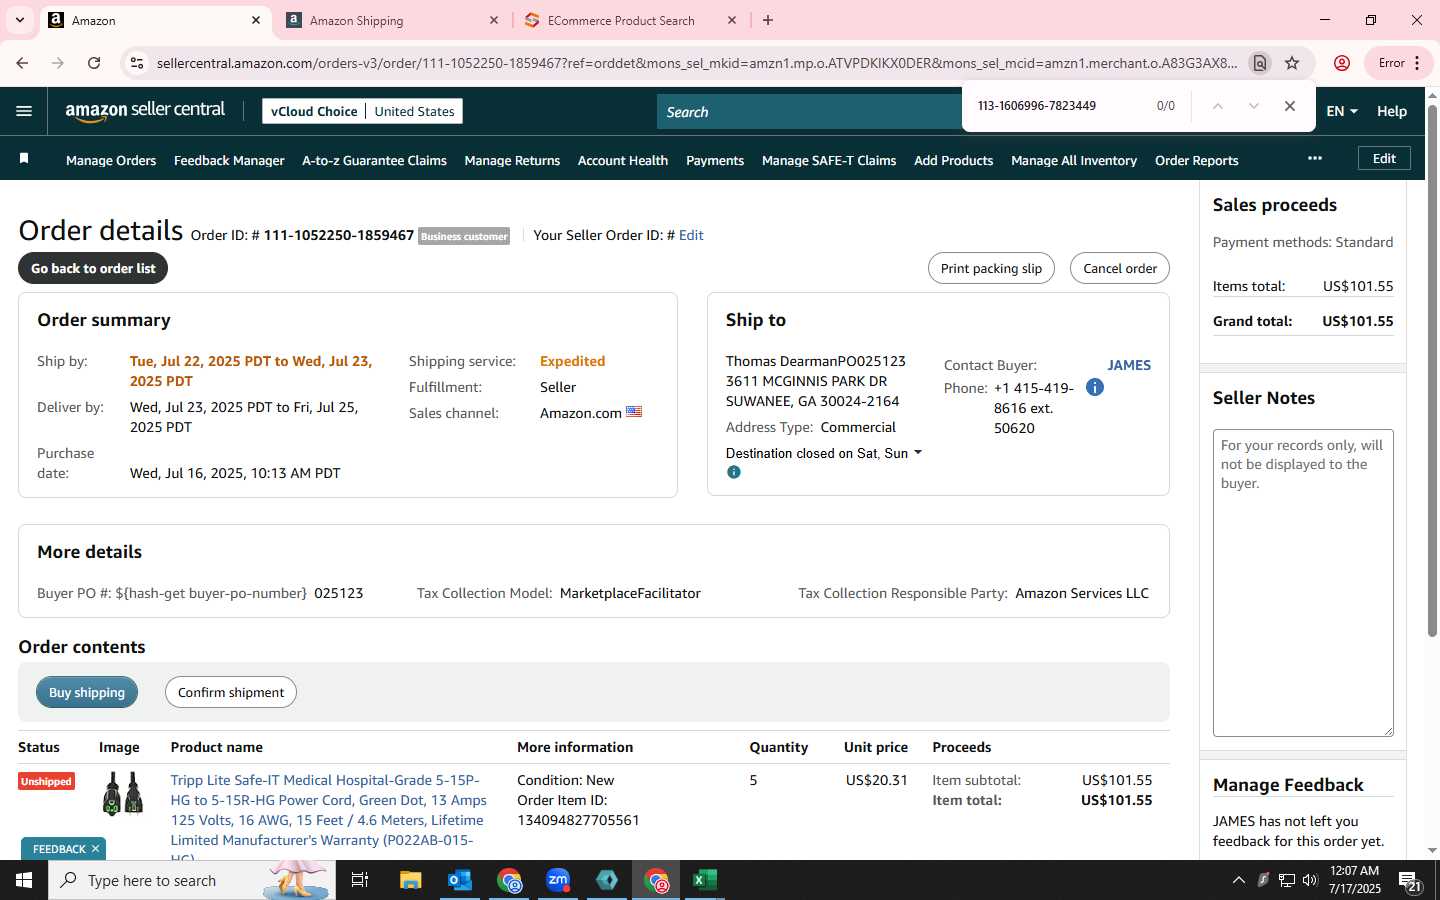Close the find-in-page bar
This screenshot has height=900, width=1440.
[1290, 106]
